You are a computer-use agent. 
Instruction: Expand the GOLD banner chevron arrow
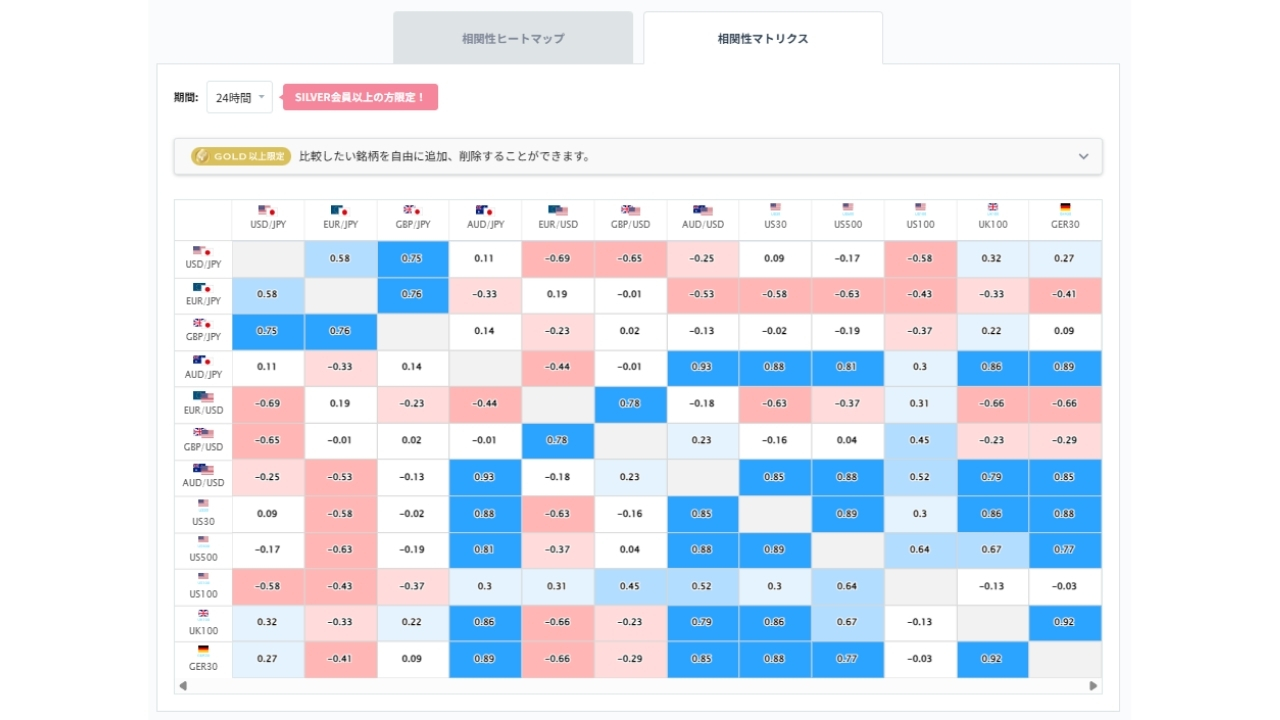(x=1083, y=157)
